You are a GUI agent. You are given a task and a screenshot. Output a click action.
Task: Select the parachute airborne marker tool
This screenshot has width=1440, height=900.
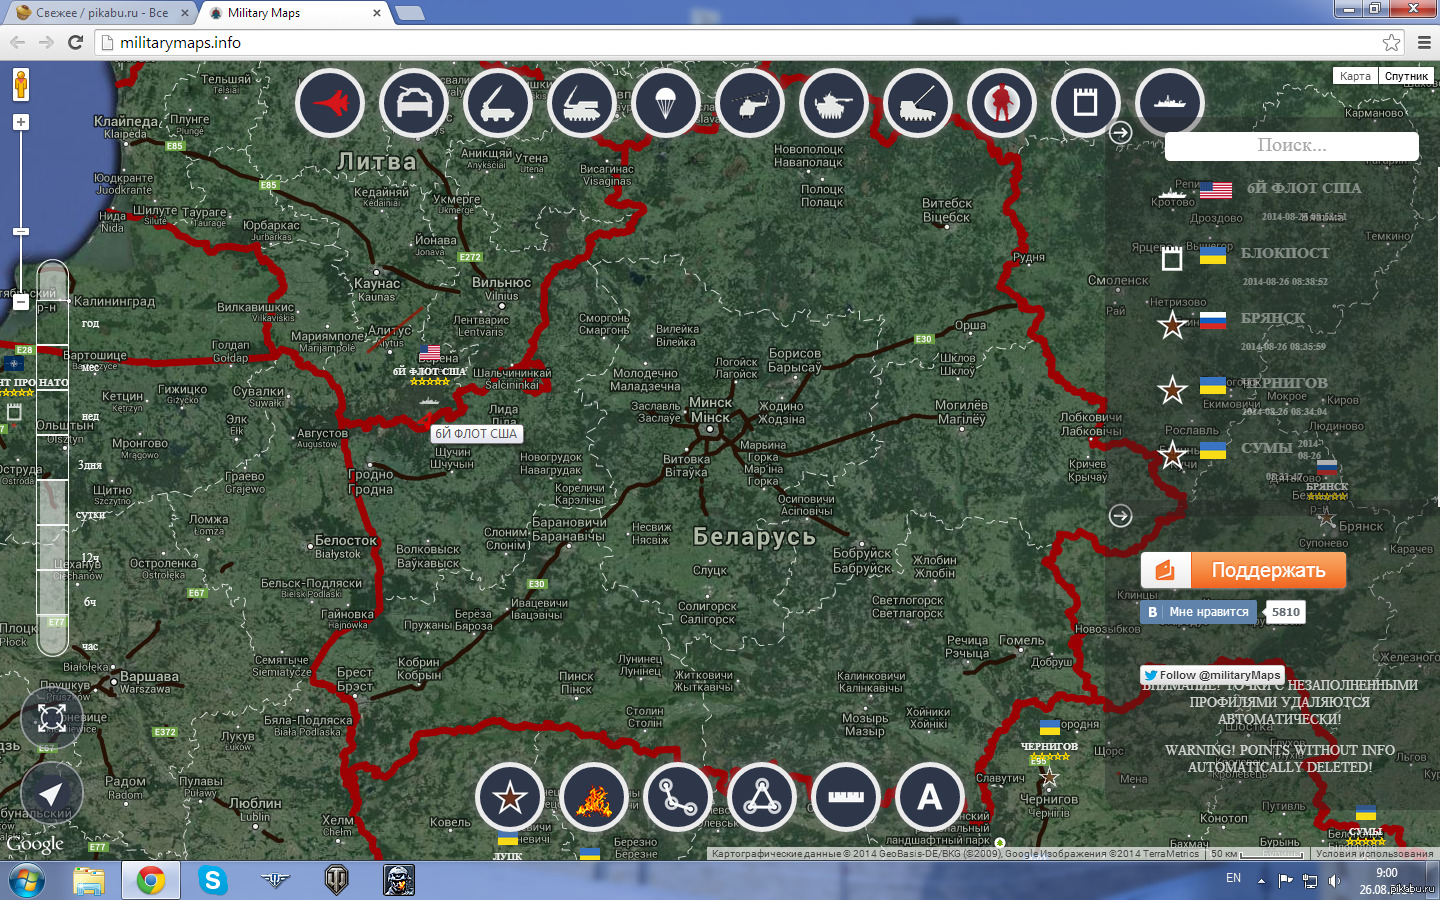666,103
